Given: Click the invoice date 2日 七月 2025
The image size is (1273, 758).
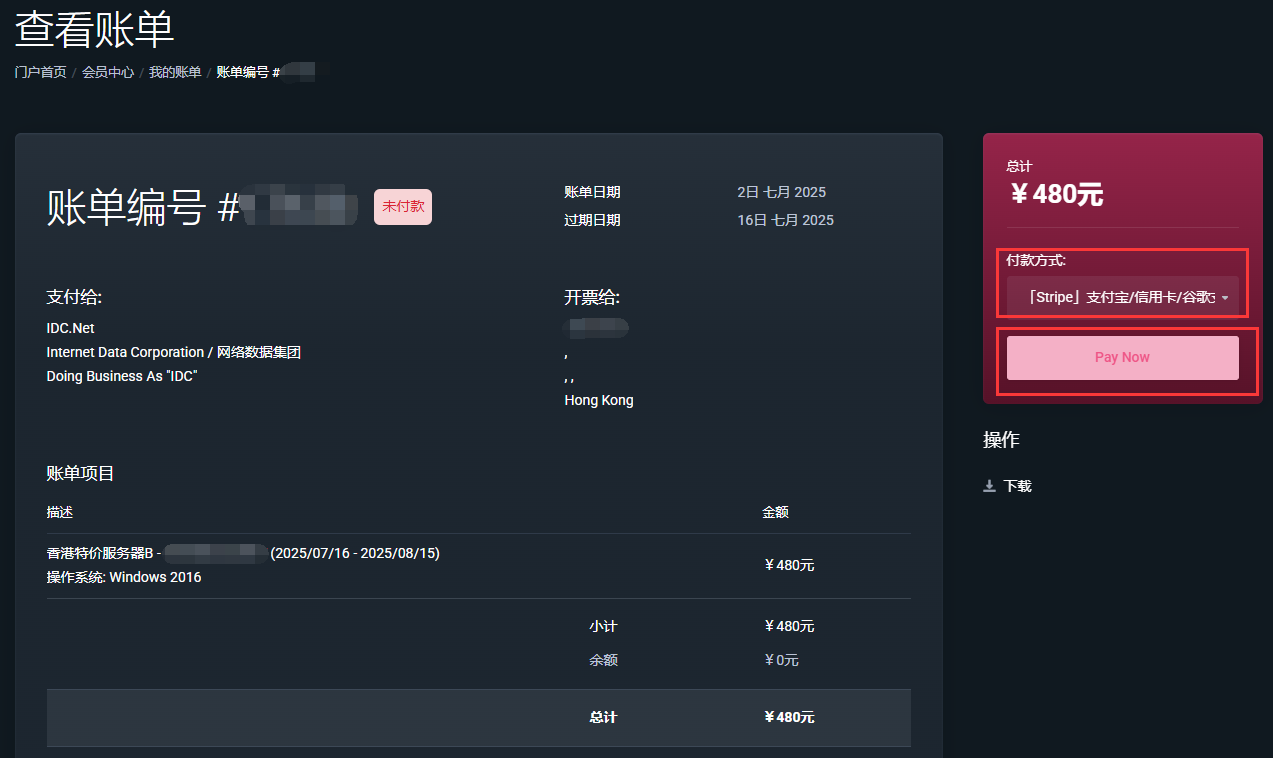Looking at the screenshot, I should (781, 192).
